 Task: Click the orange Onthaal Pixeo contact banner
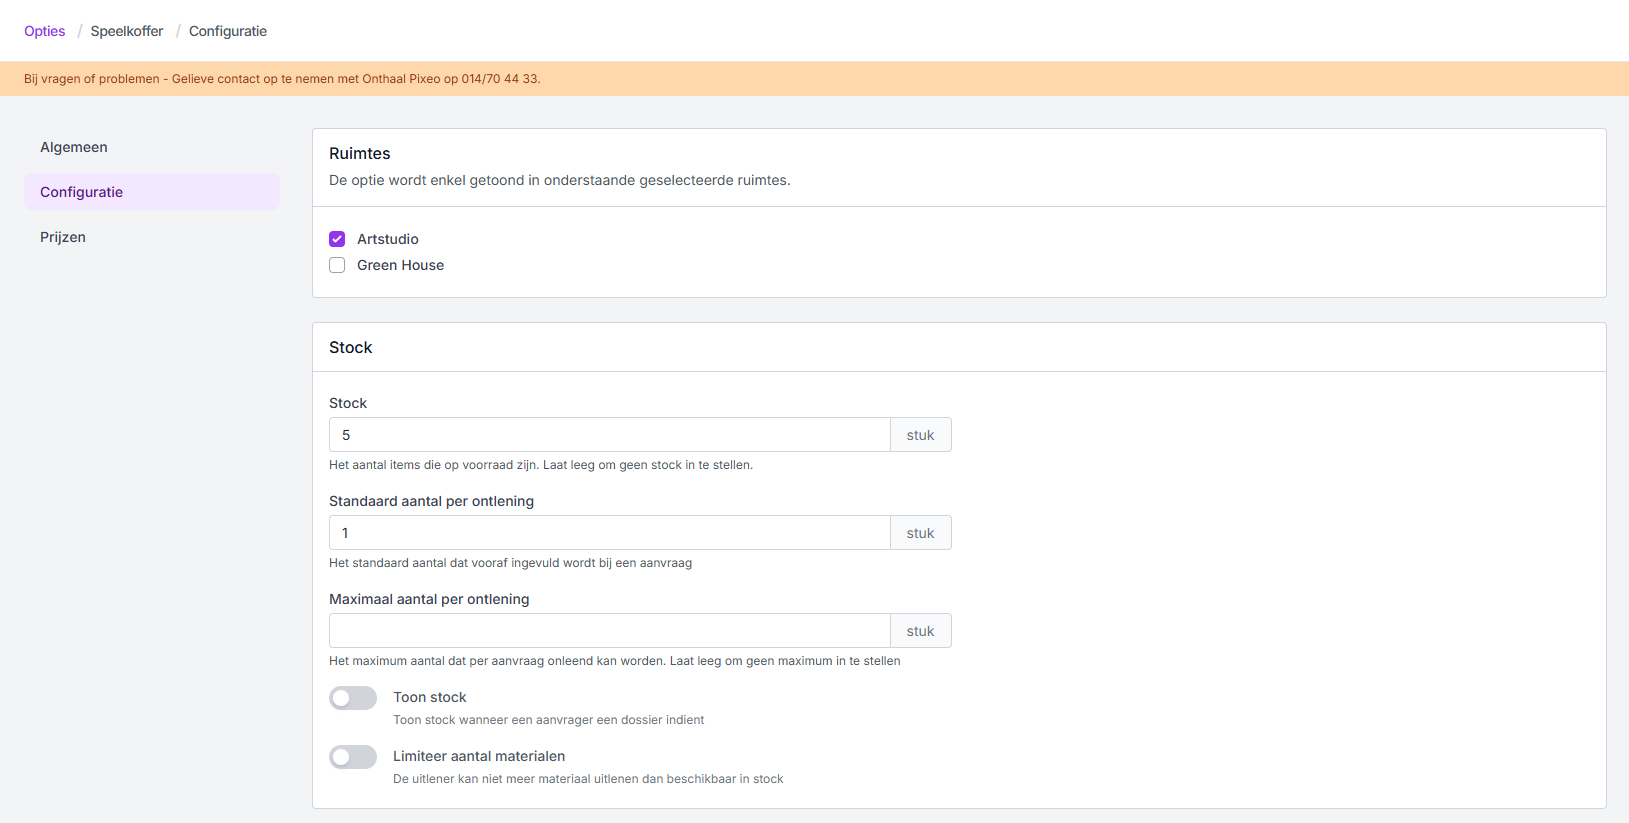click(x=282, y=79)
